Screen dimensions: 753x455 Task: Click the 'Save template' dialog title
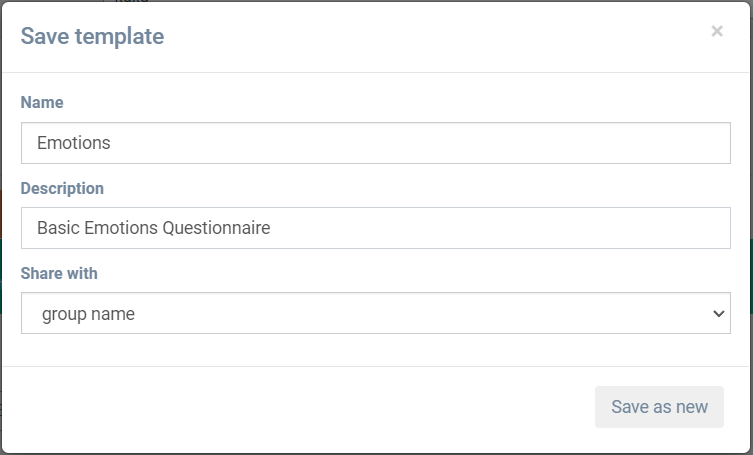pyautogui.click(x=92, y=37)
